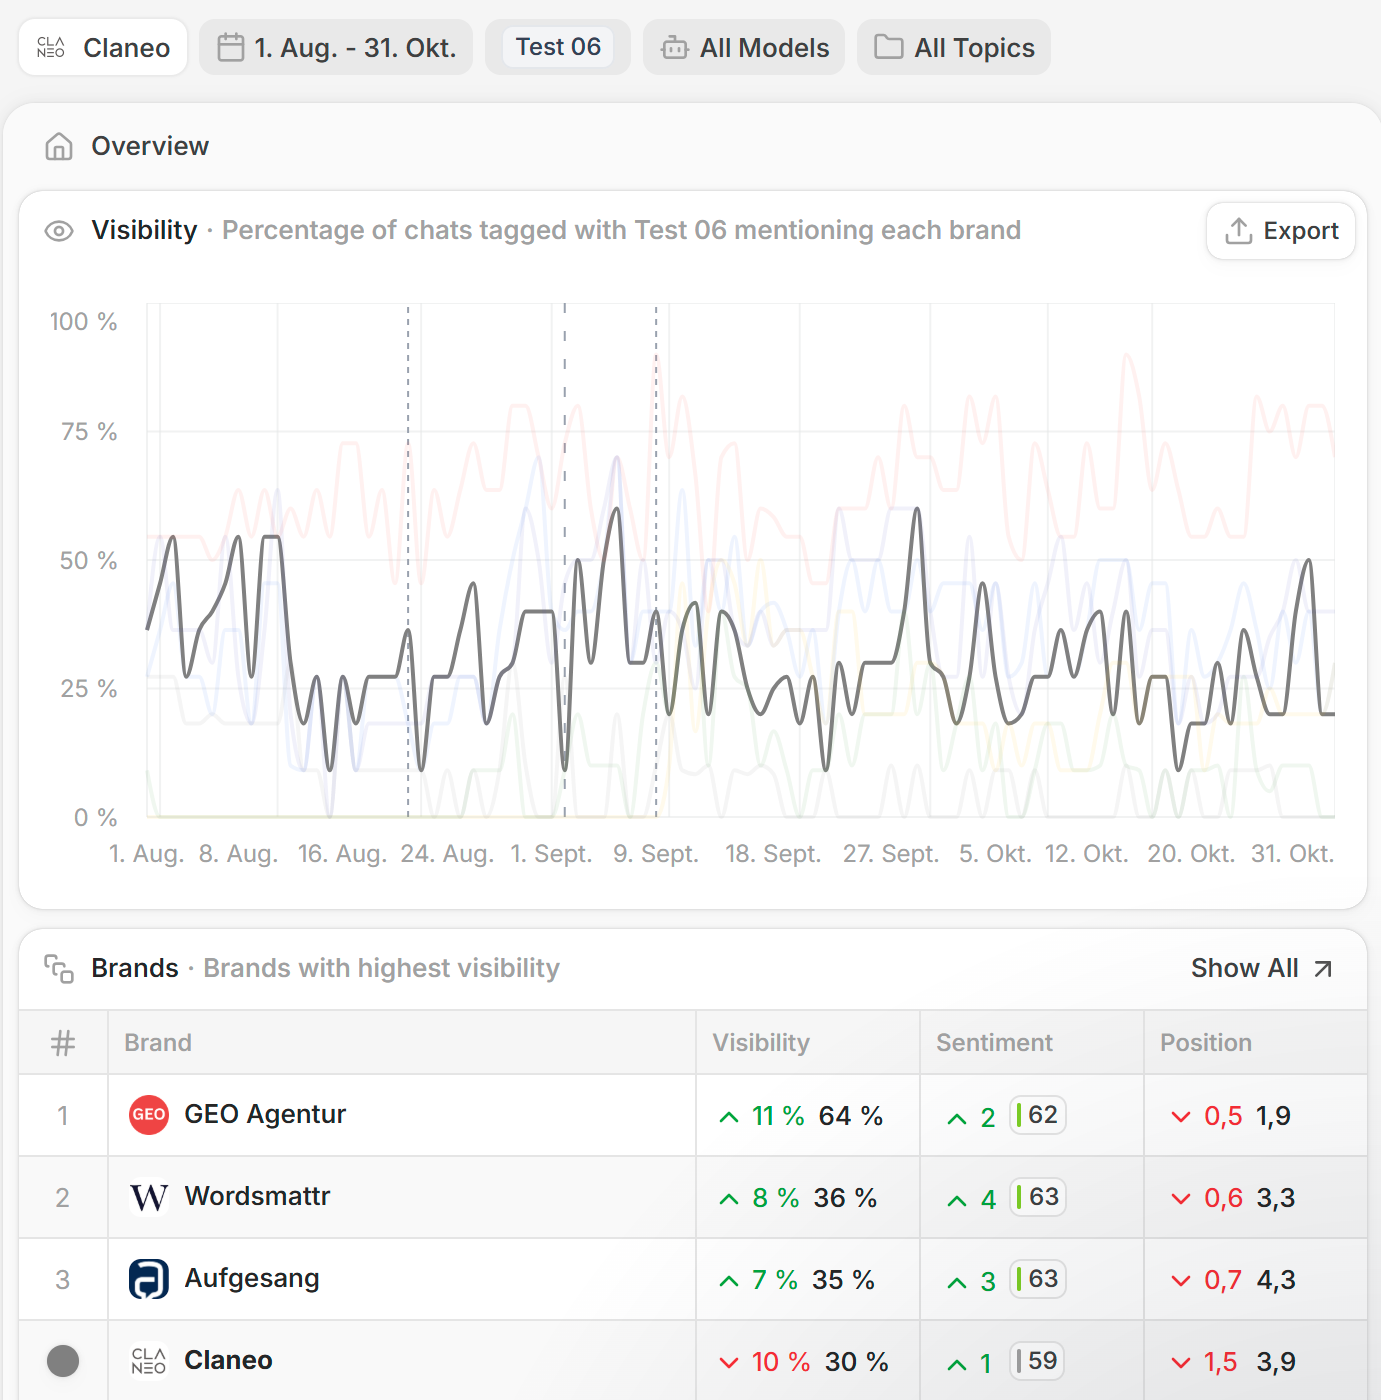Select the Wordsmattr row name
Image resolution: width=1381 pixels, height=1400 pixels.
(x=257, y=1197)
